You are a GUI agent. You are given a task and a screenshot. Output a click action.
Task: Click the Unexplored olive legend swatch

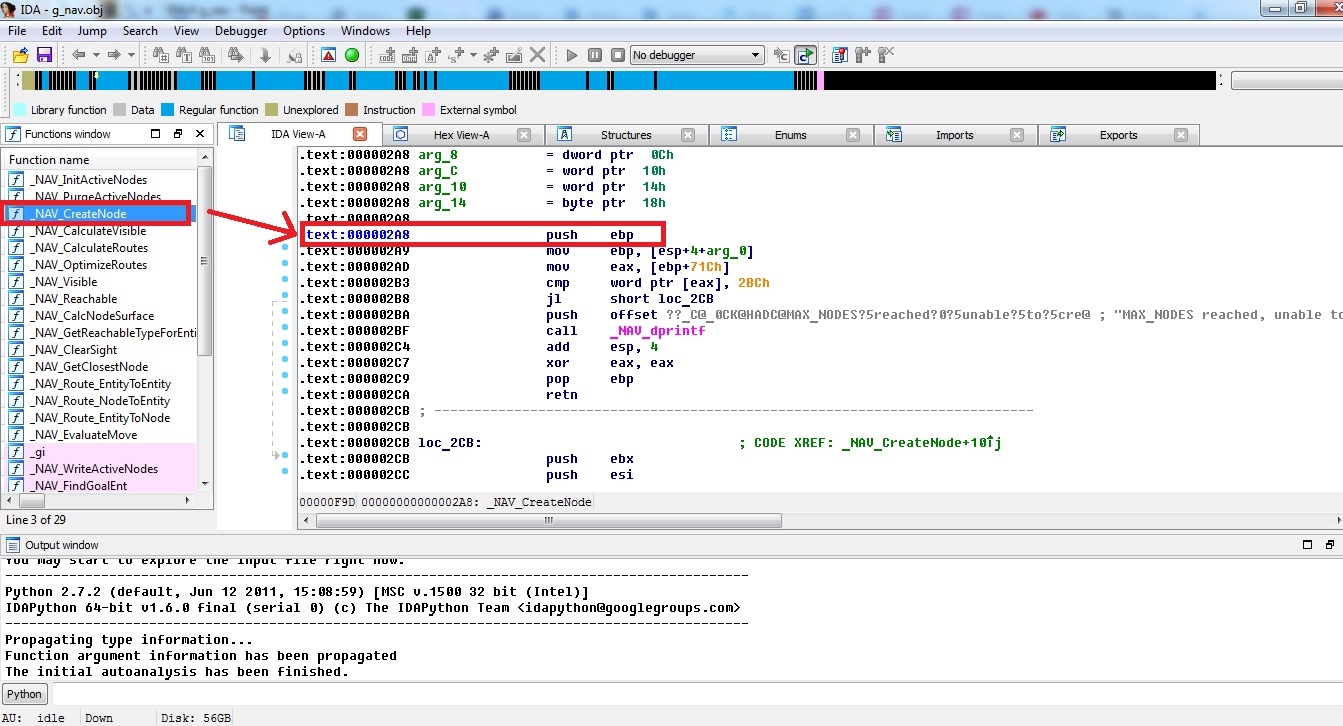[271, 110]
